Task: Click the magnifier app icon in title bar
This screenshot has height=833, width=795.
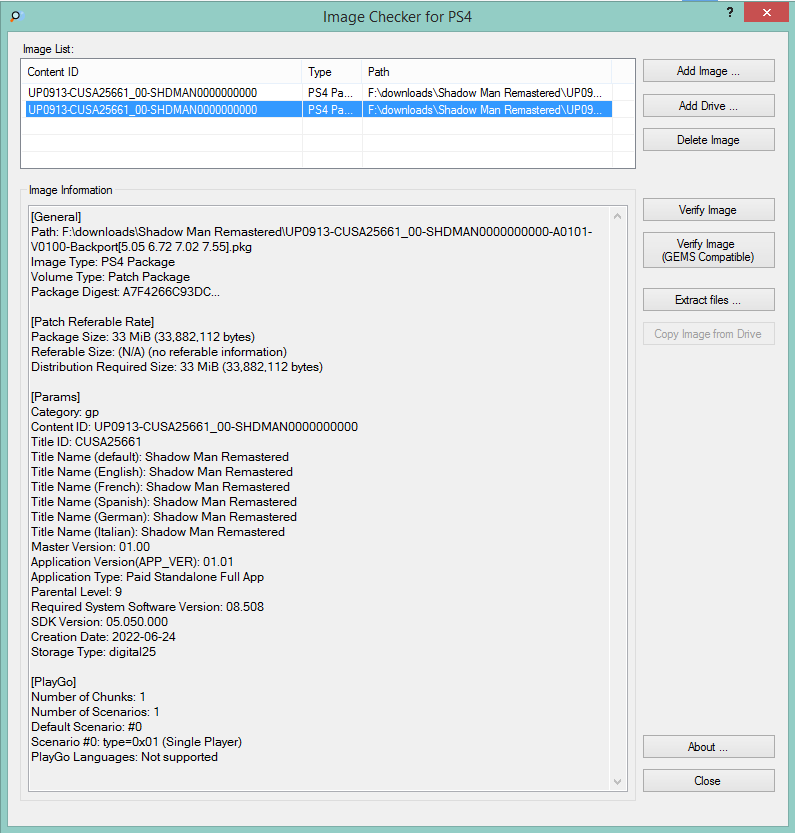Action: [x=16, y=16]
